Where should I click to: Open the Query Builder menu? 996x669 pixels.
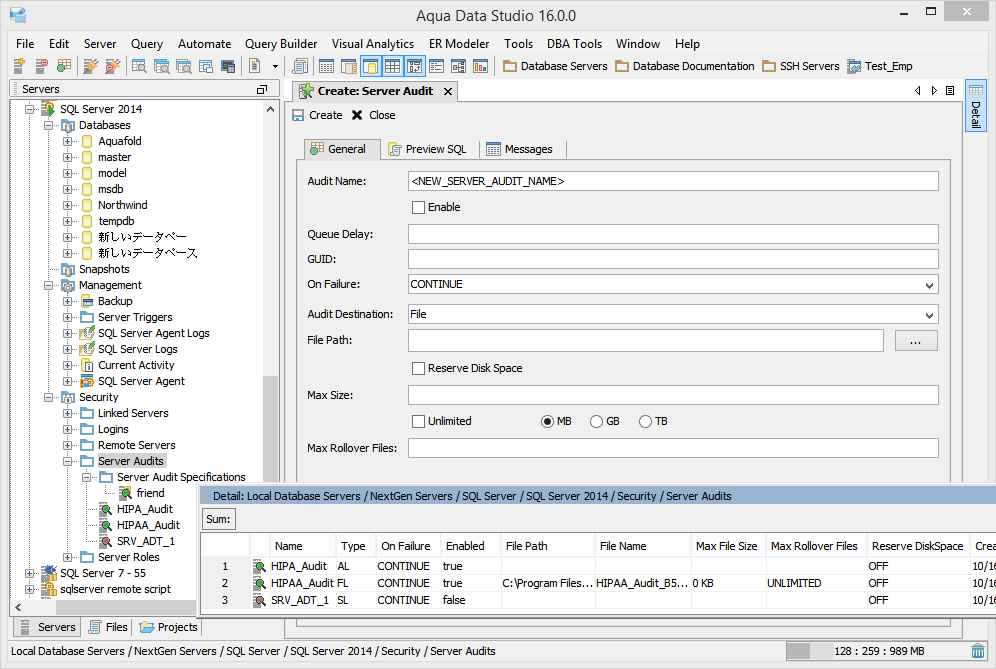(281, 44)
